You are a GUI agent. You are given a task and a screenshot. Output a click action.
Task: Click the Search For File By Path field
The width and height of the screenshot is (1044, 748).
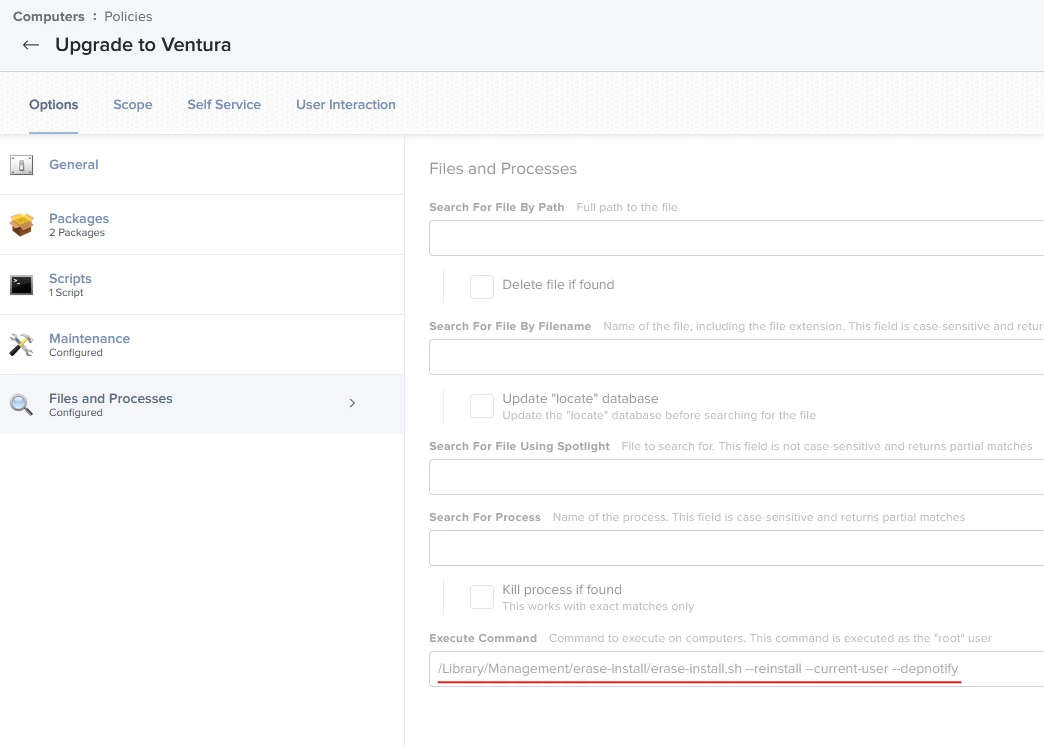coord(736,238)
